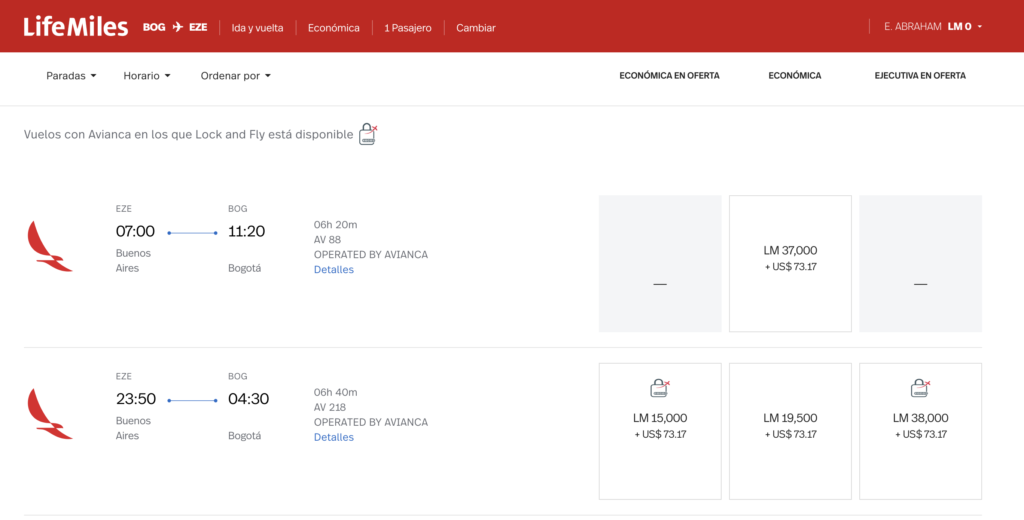Select the Económica en Oferta column header
Image resolution: width=1024 pixels, height=520 pixels.
coord(669,76)
